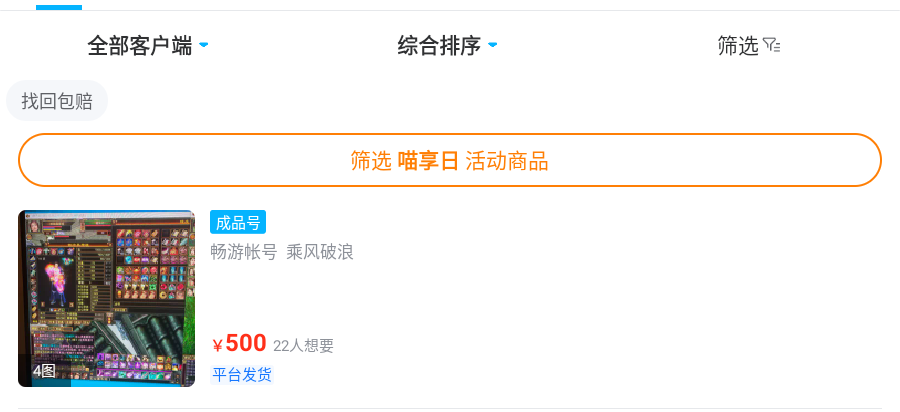Open the game account screenshot thumbnail

[106, 298]
